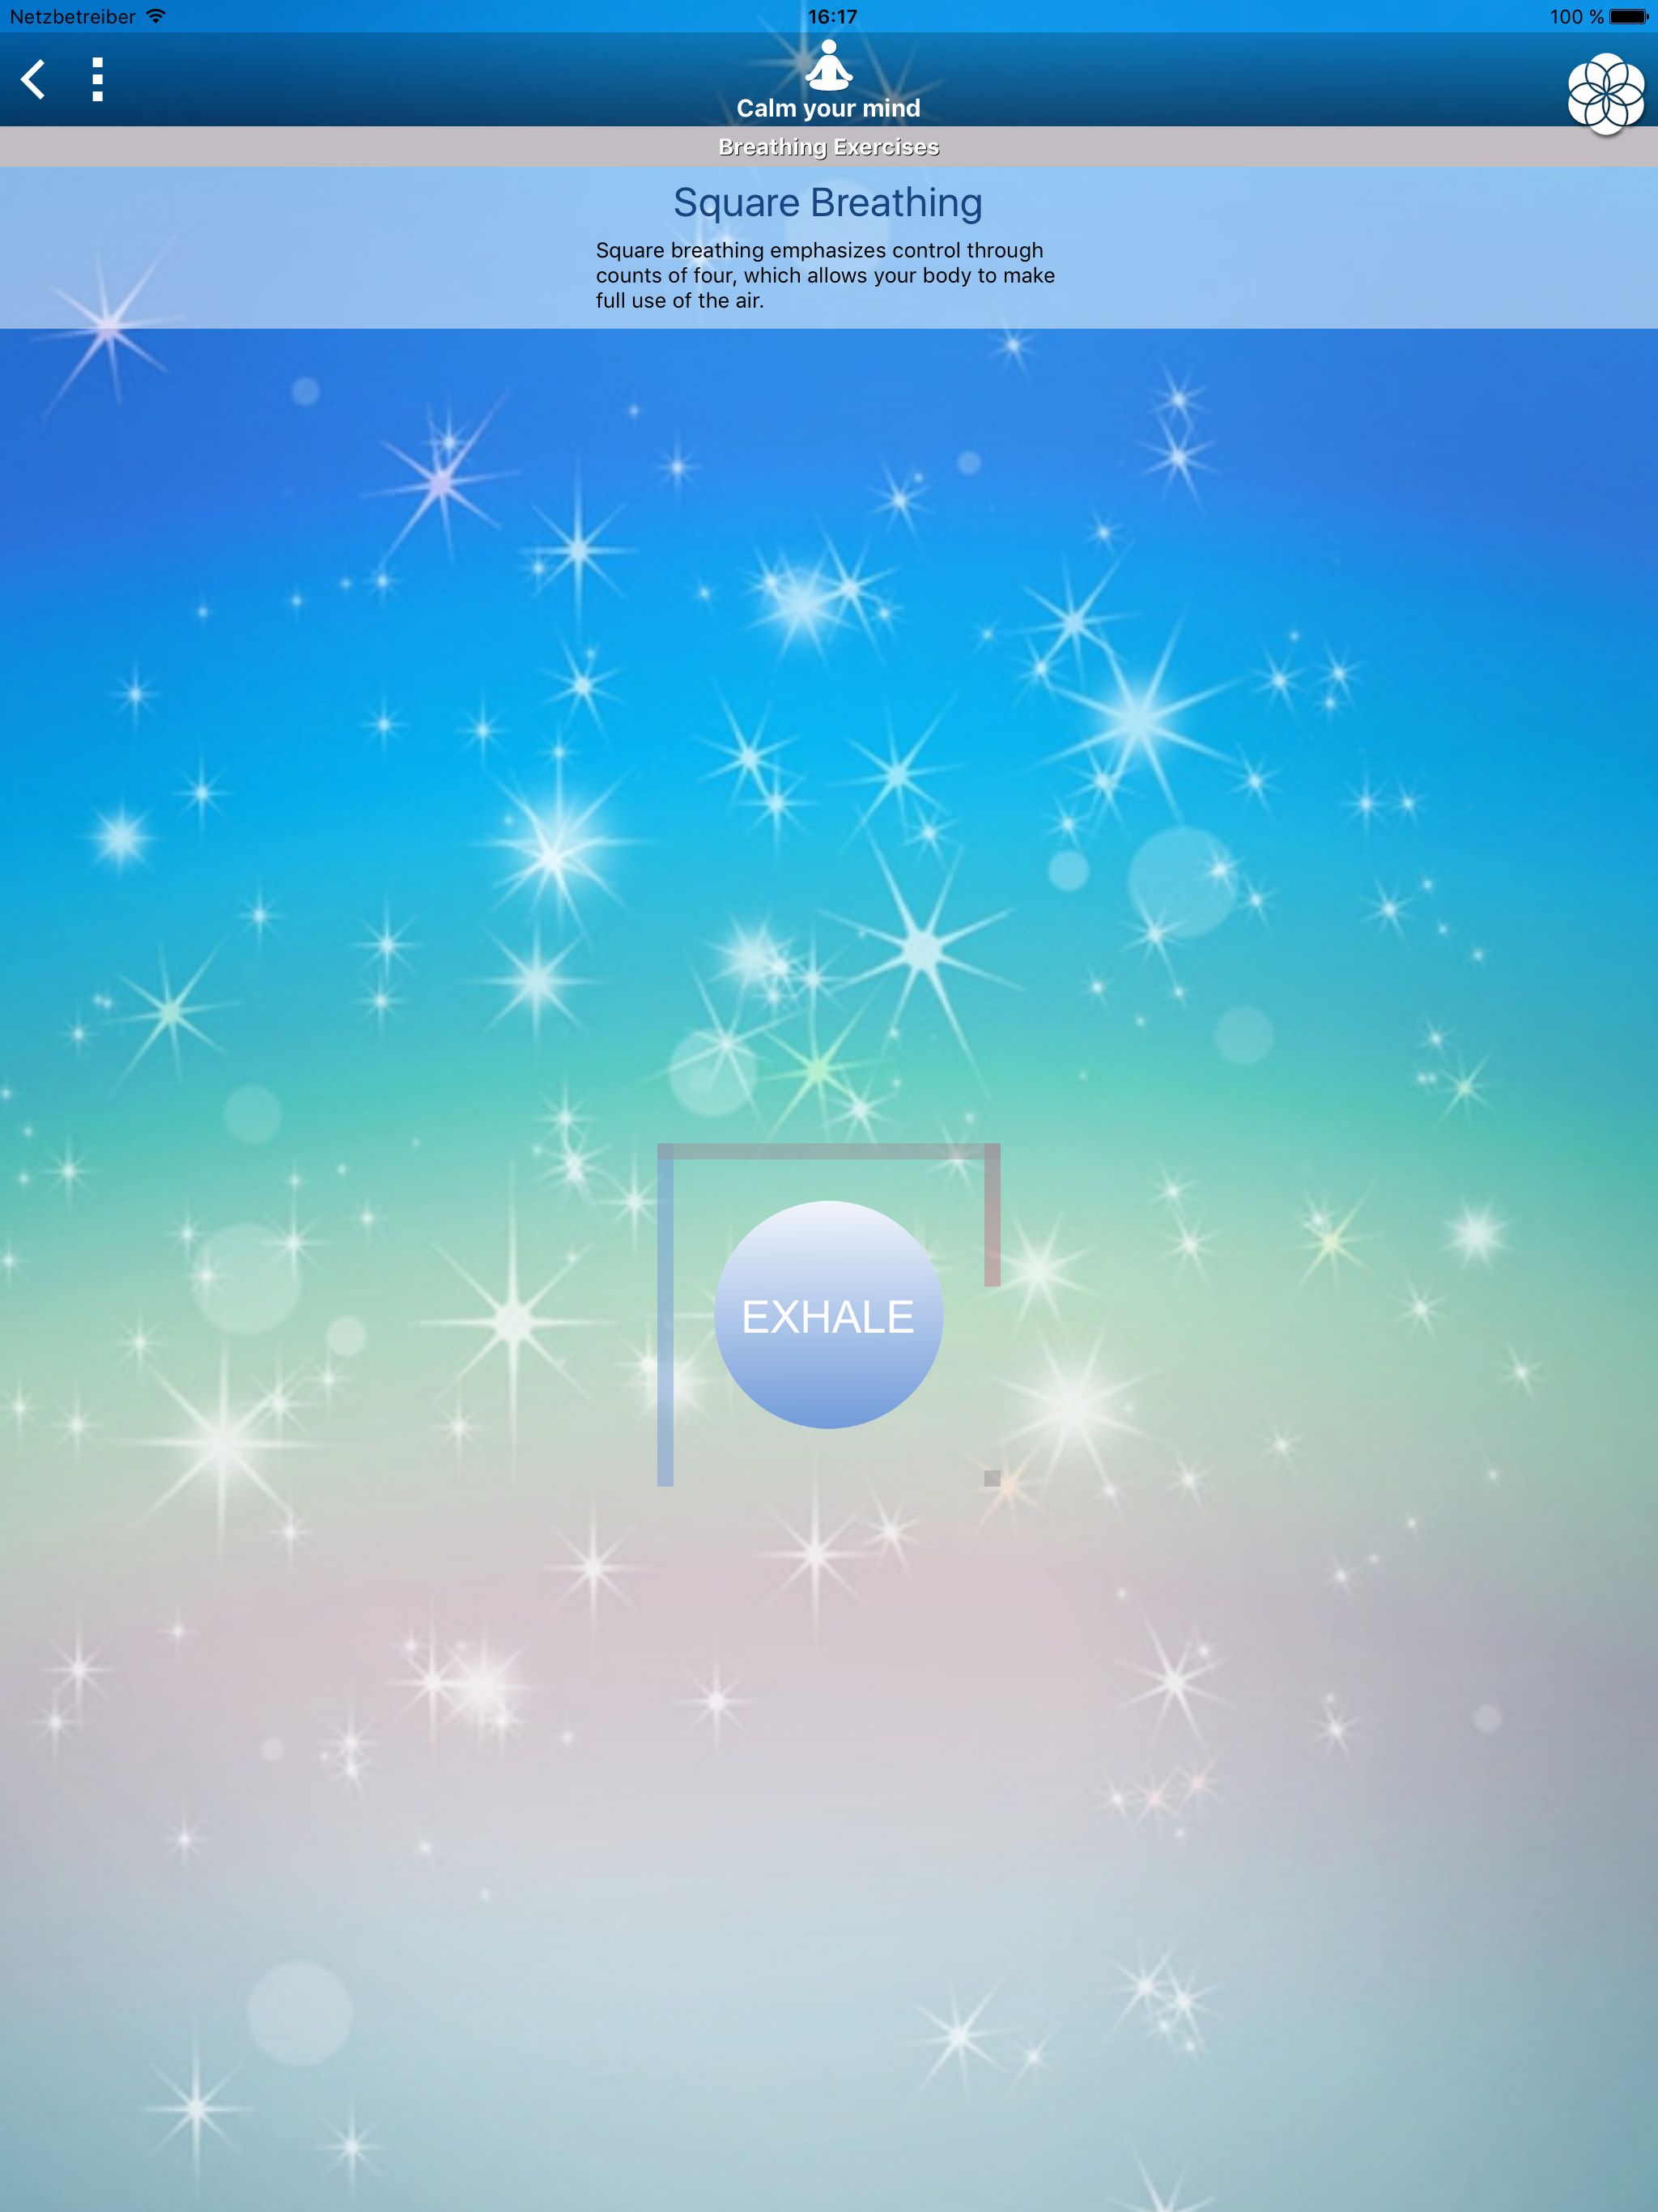Tap the Calm your mind title
1658x2212 pixels.
pyautogui.click(x=828, y=108)
